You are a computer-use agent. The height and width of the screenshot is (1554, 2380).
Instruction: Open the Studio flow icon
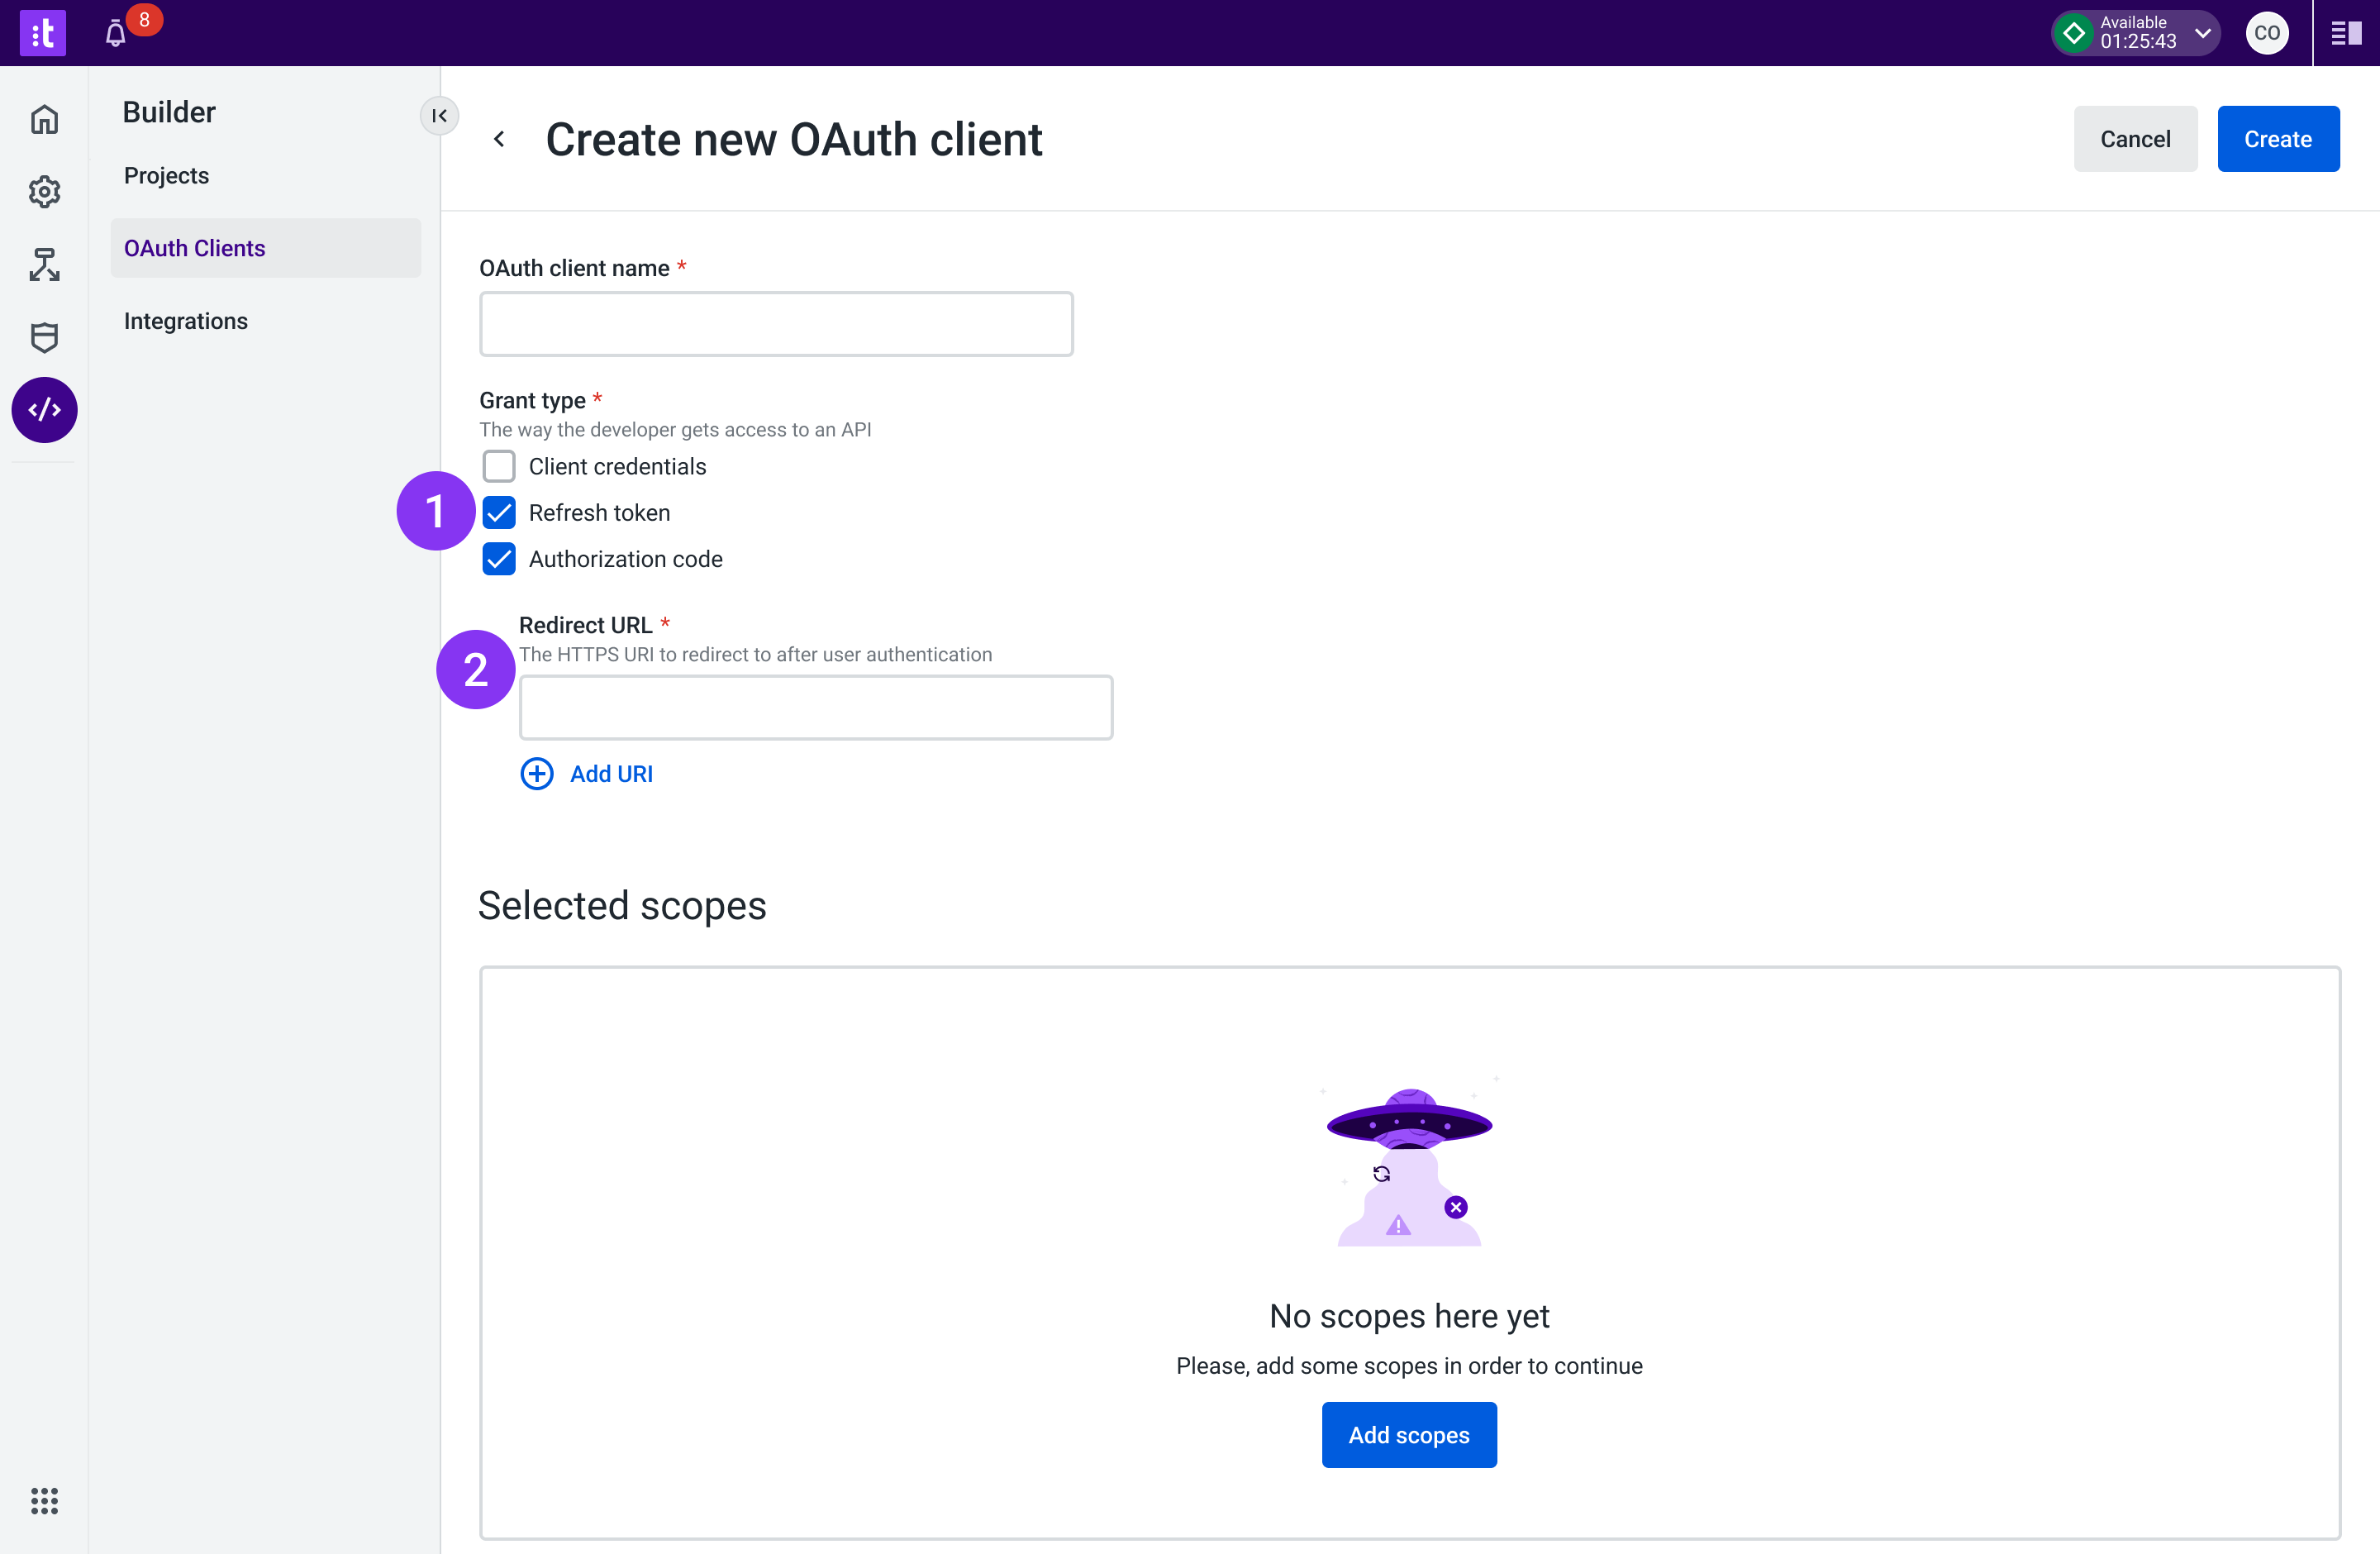(x=44, y=265)
